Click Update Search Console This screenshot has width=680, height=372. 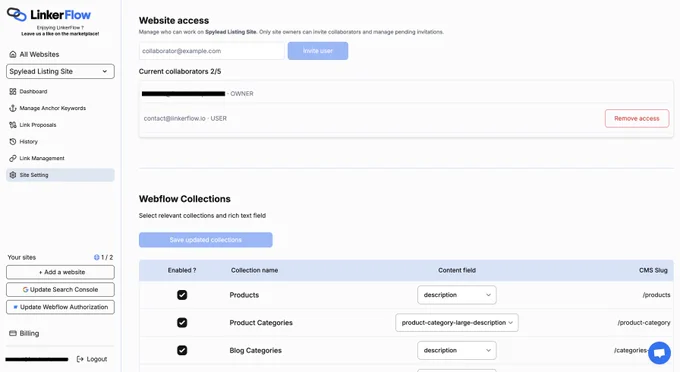tap(60, 290)
